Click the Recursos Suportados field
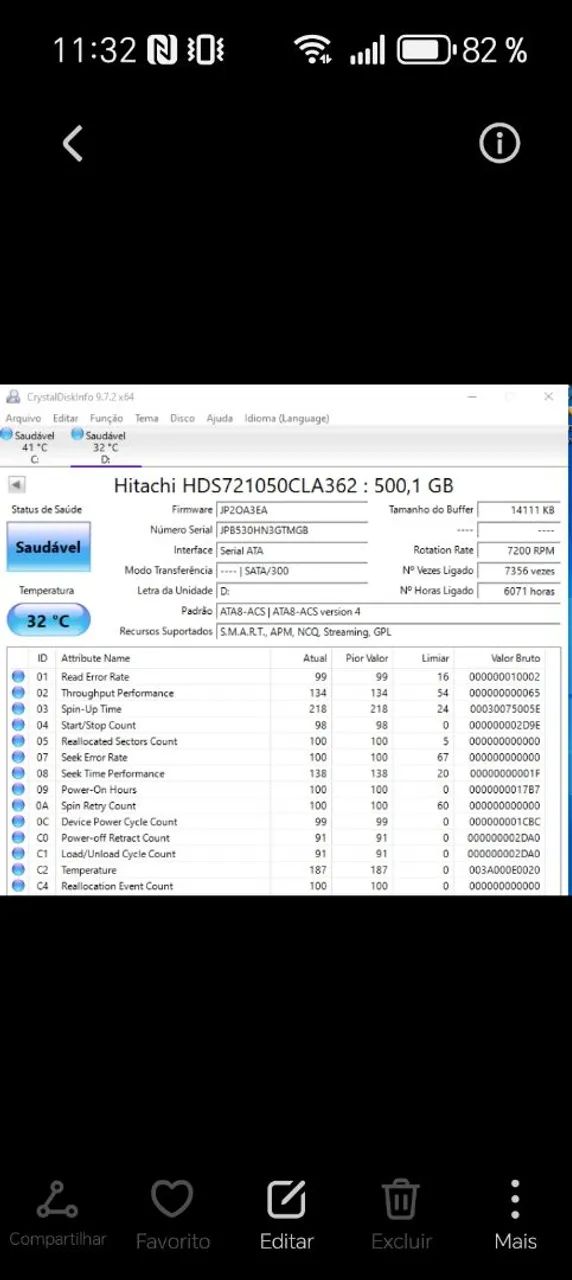This screenshot has height=1280, width=572. (x=388, y=632)
